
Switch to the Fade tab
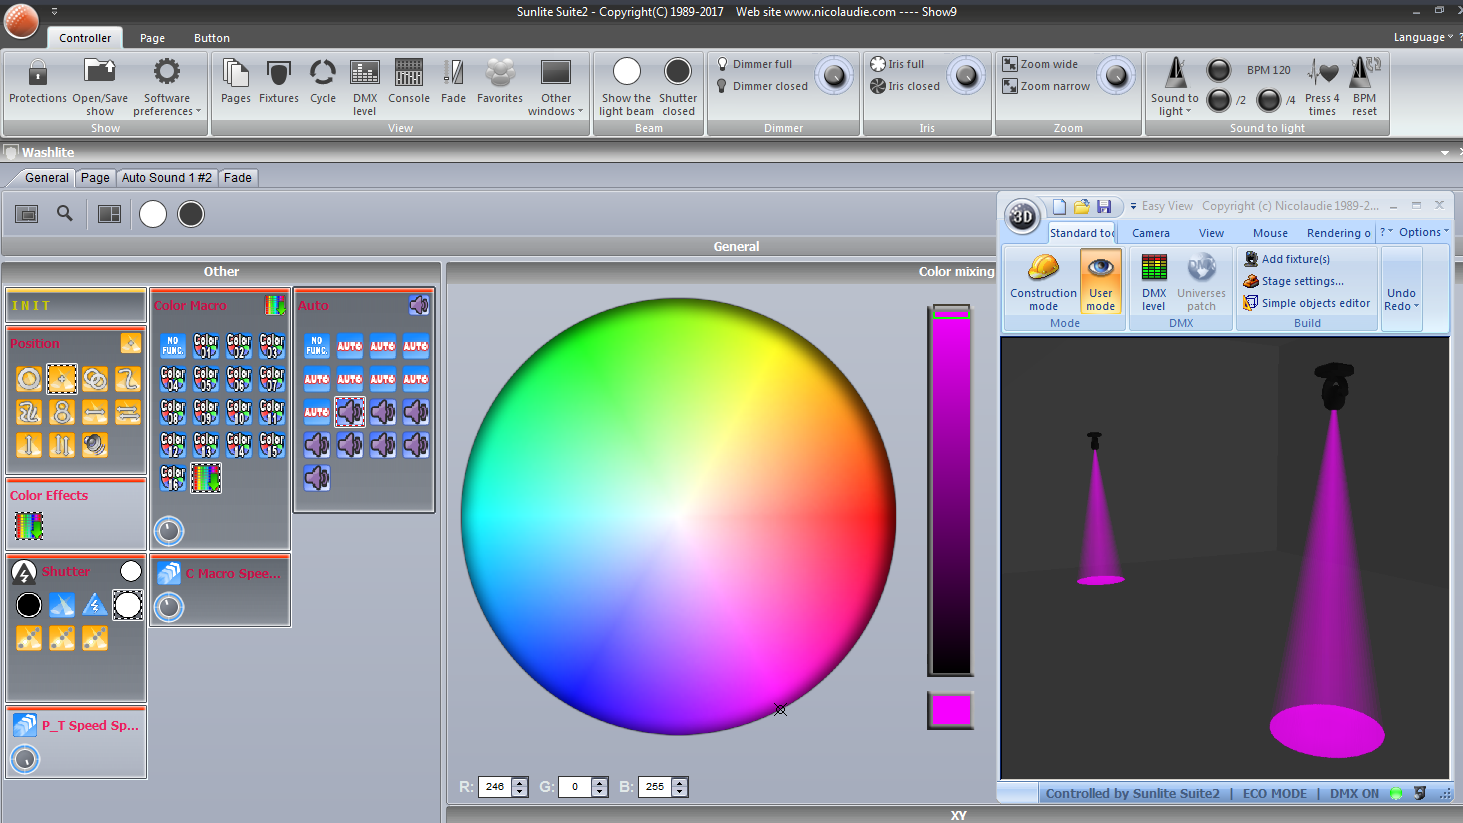pos(237,177)
